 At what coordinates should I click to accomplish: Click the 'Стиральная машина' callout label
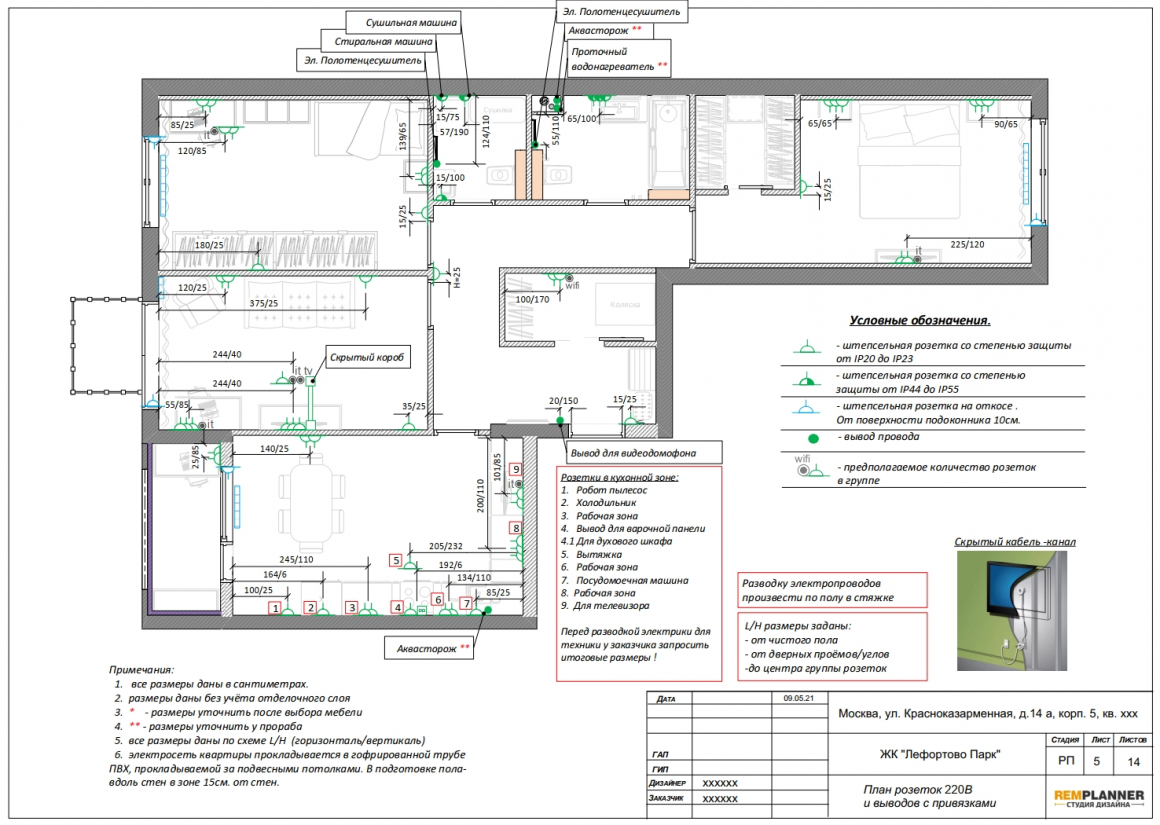[382, 41]
